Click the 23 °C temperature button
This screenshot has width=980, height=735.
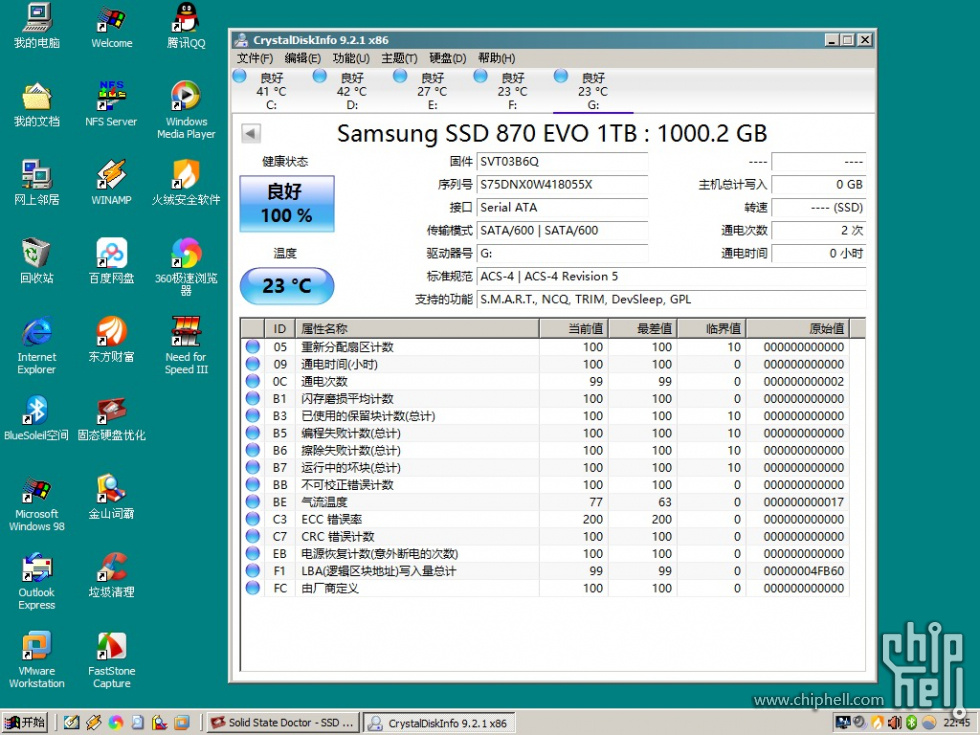[x=287, y=286]
